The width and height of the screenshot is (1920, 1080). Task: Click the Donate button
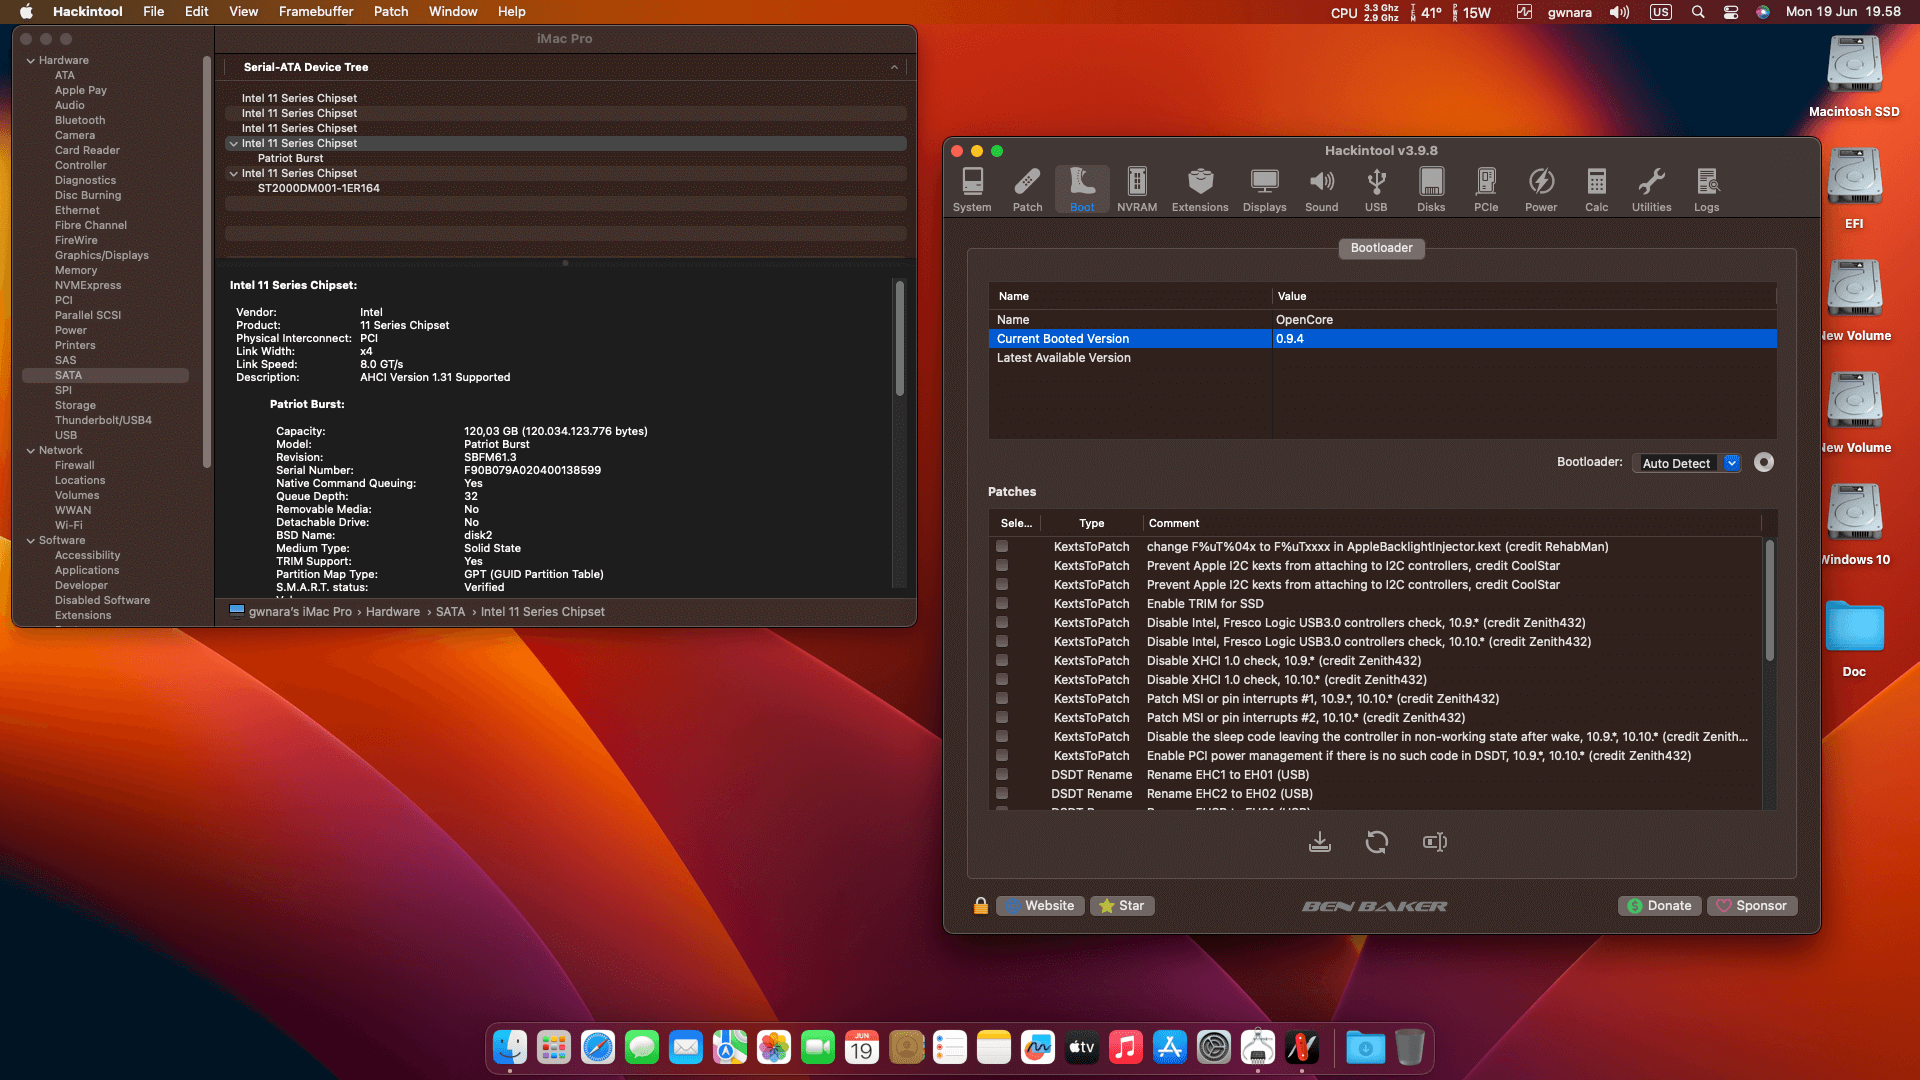click(x=1659, y=905)
